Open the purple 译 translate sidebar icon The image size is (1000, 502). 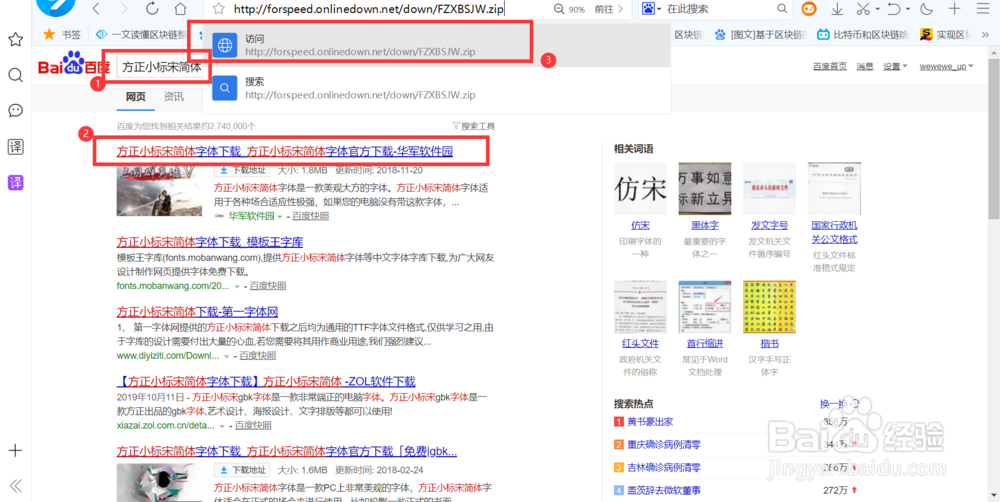coord(15,182)
